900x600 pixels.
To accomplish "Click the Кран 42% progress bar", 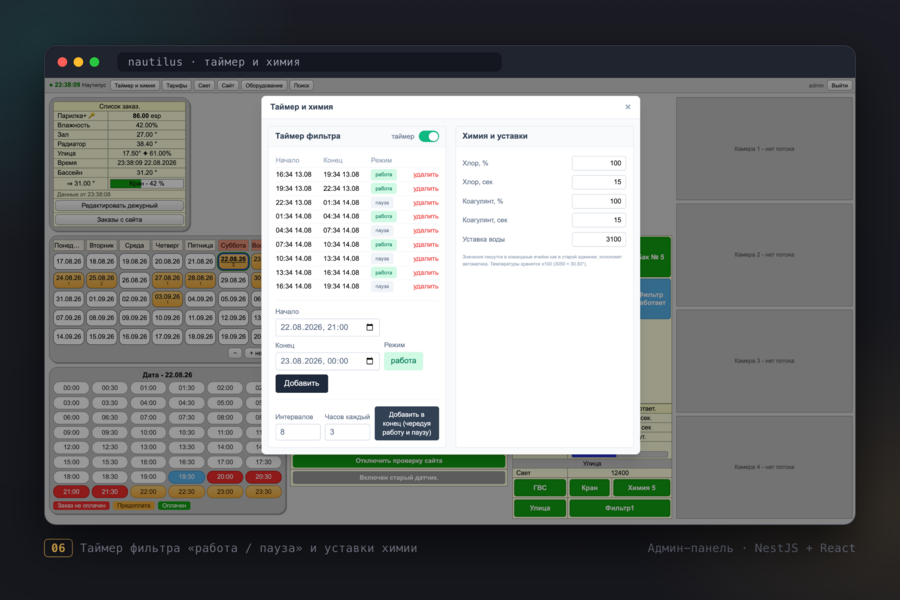I will 146,184.
